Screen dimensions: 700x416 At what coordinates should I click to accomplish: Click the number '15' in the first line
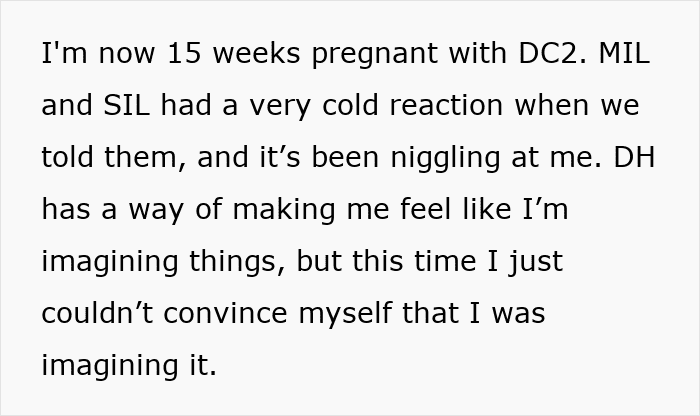point(184,53)
